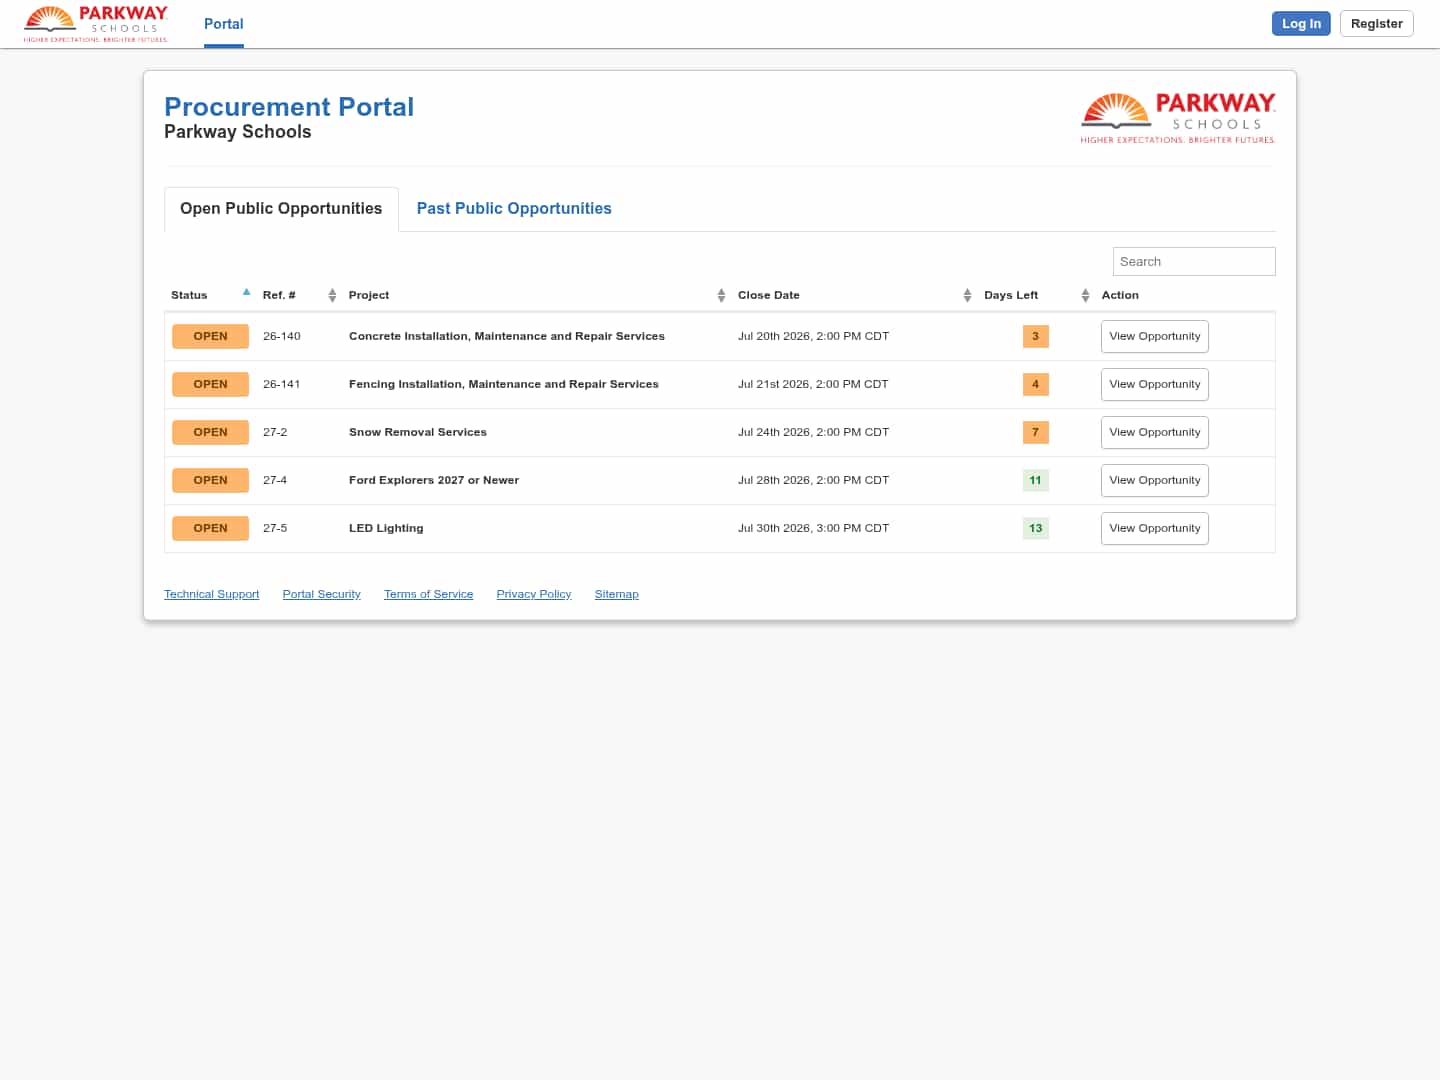Sort by Status column arrow

(x=246, y=293)
